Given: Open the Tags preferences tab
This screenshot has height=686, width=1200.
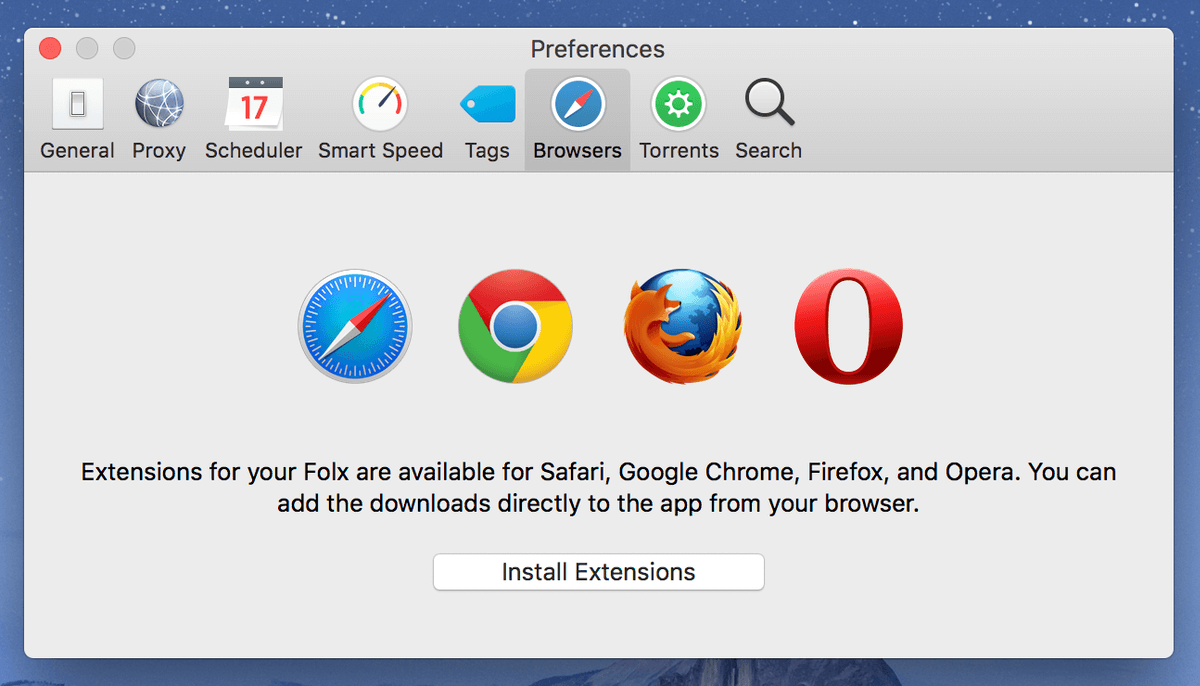Looking at the screenshot, I should [x=487, y=120].
